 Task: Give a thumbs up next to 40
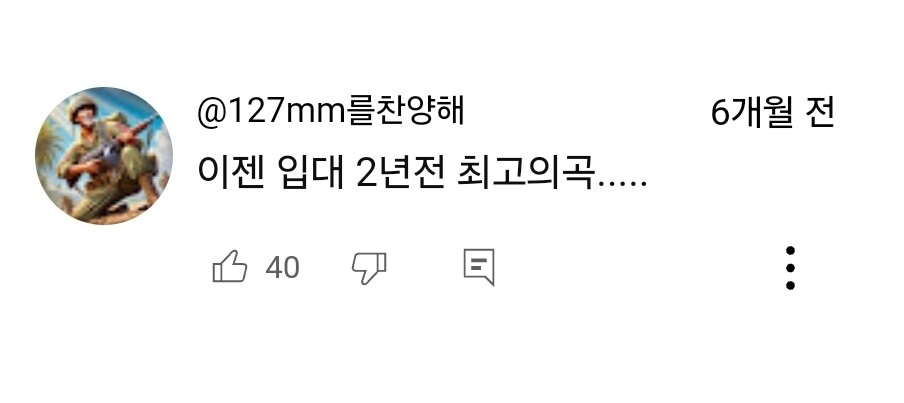click(x=229, y=266)
